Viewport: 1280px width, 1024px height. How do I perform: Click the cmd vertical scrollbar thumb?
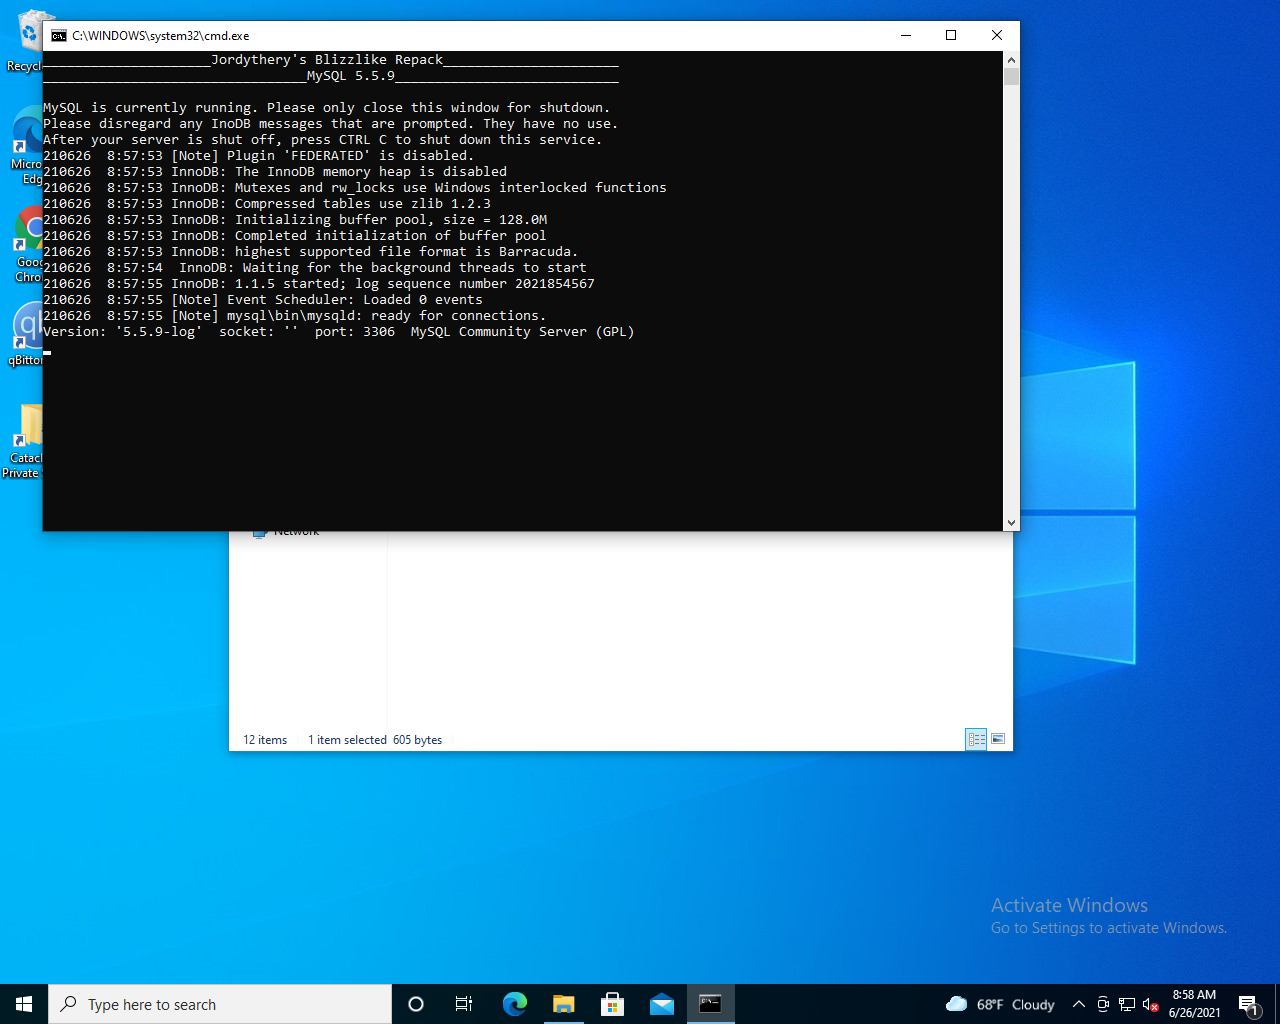click(1011, 77)
